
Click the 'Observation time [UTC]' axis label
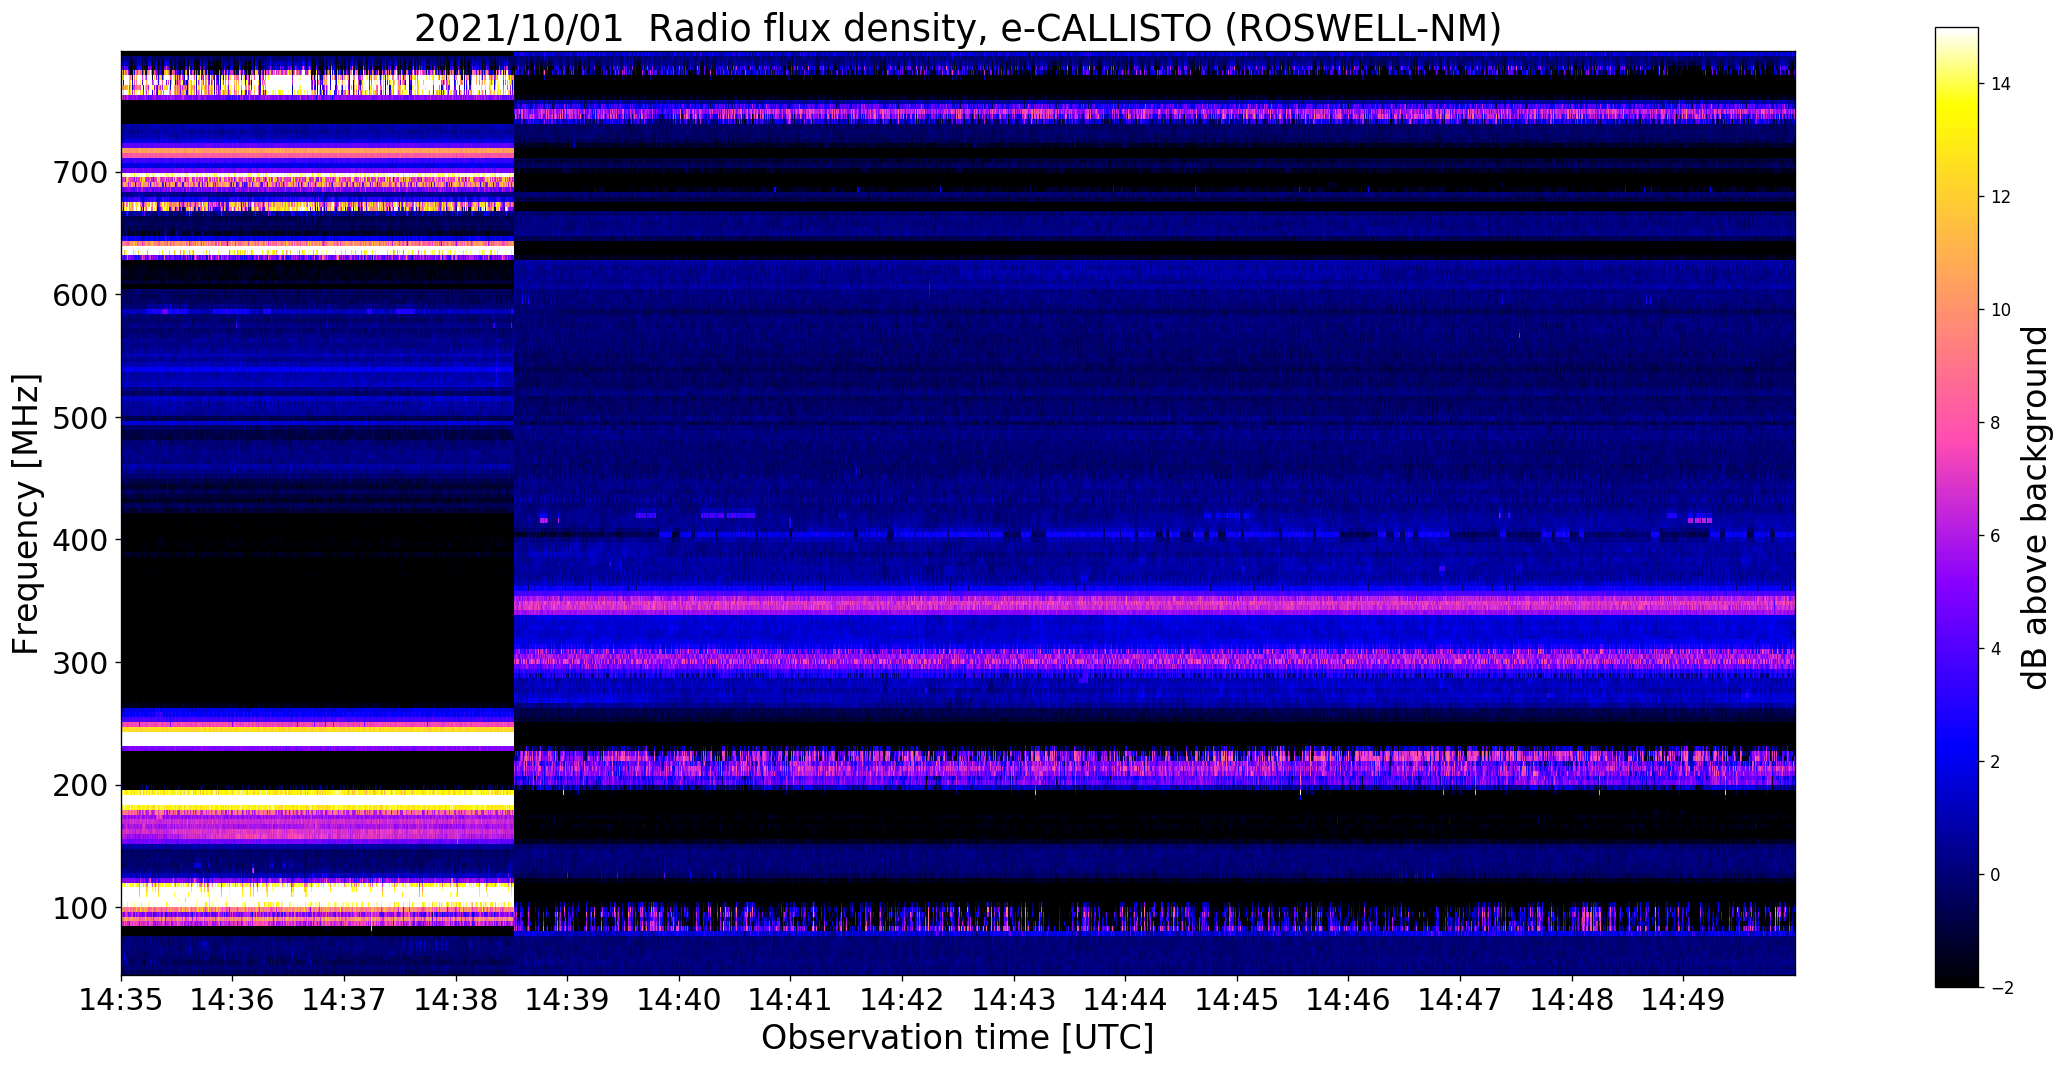pyautogui.click(x=958, y=1038)
